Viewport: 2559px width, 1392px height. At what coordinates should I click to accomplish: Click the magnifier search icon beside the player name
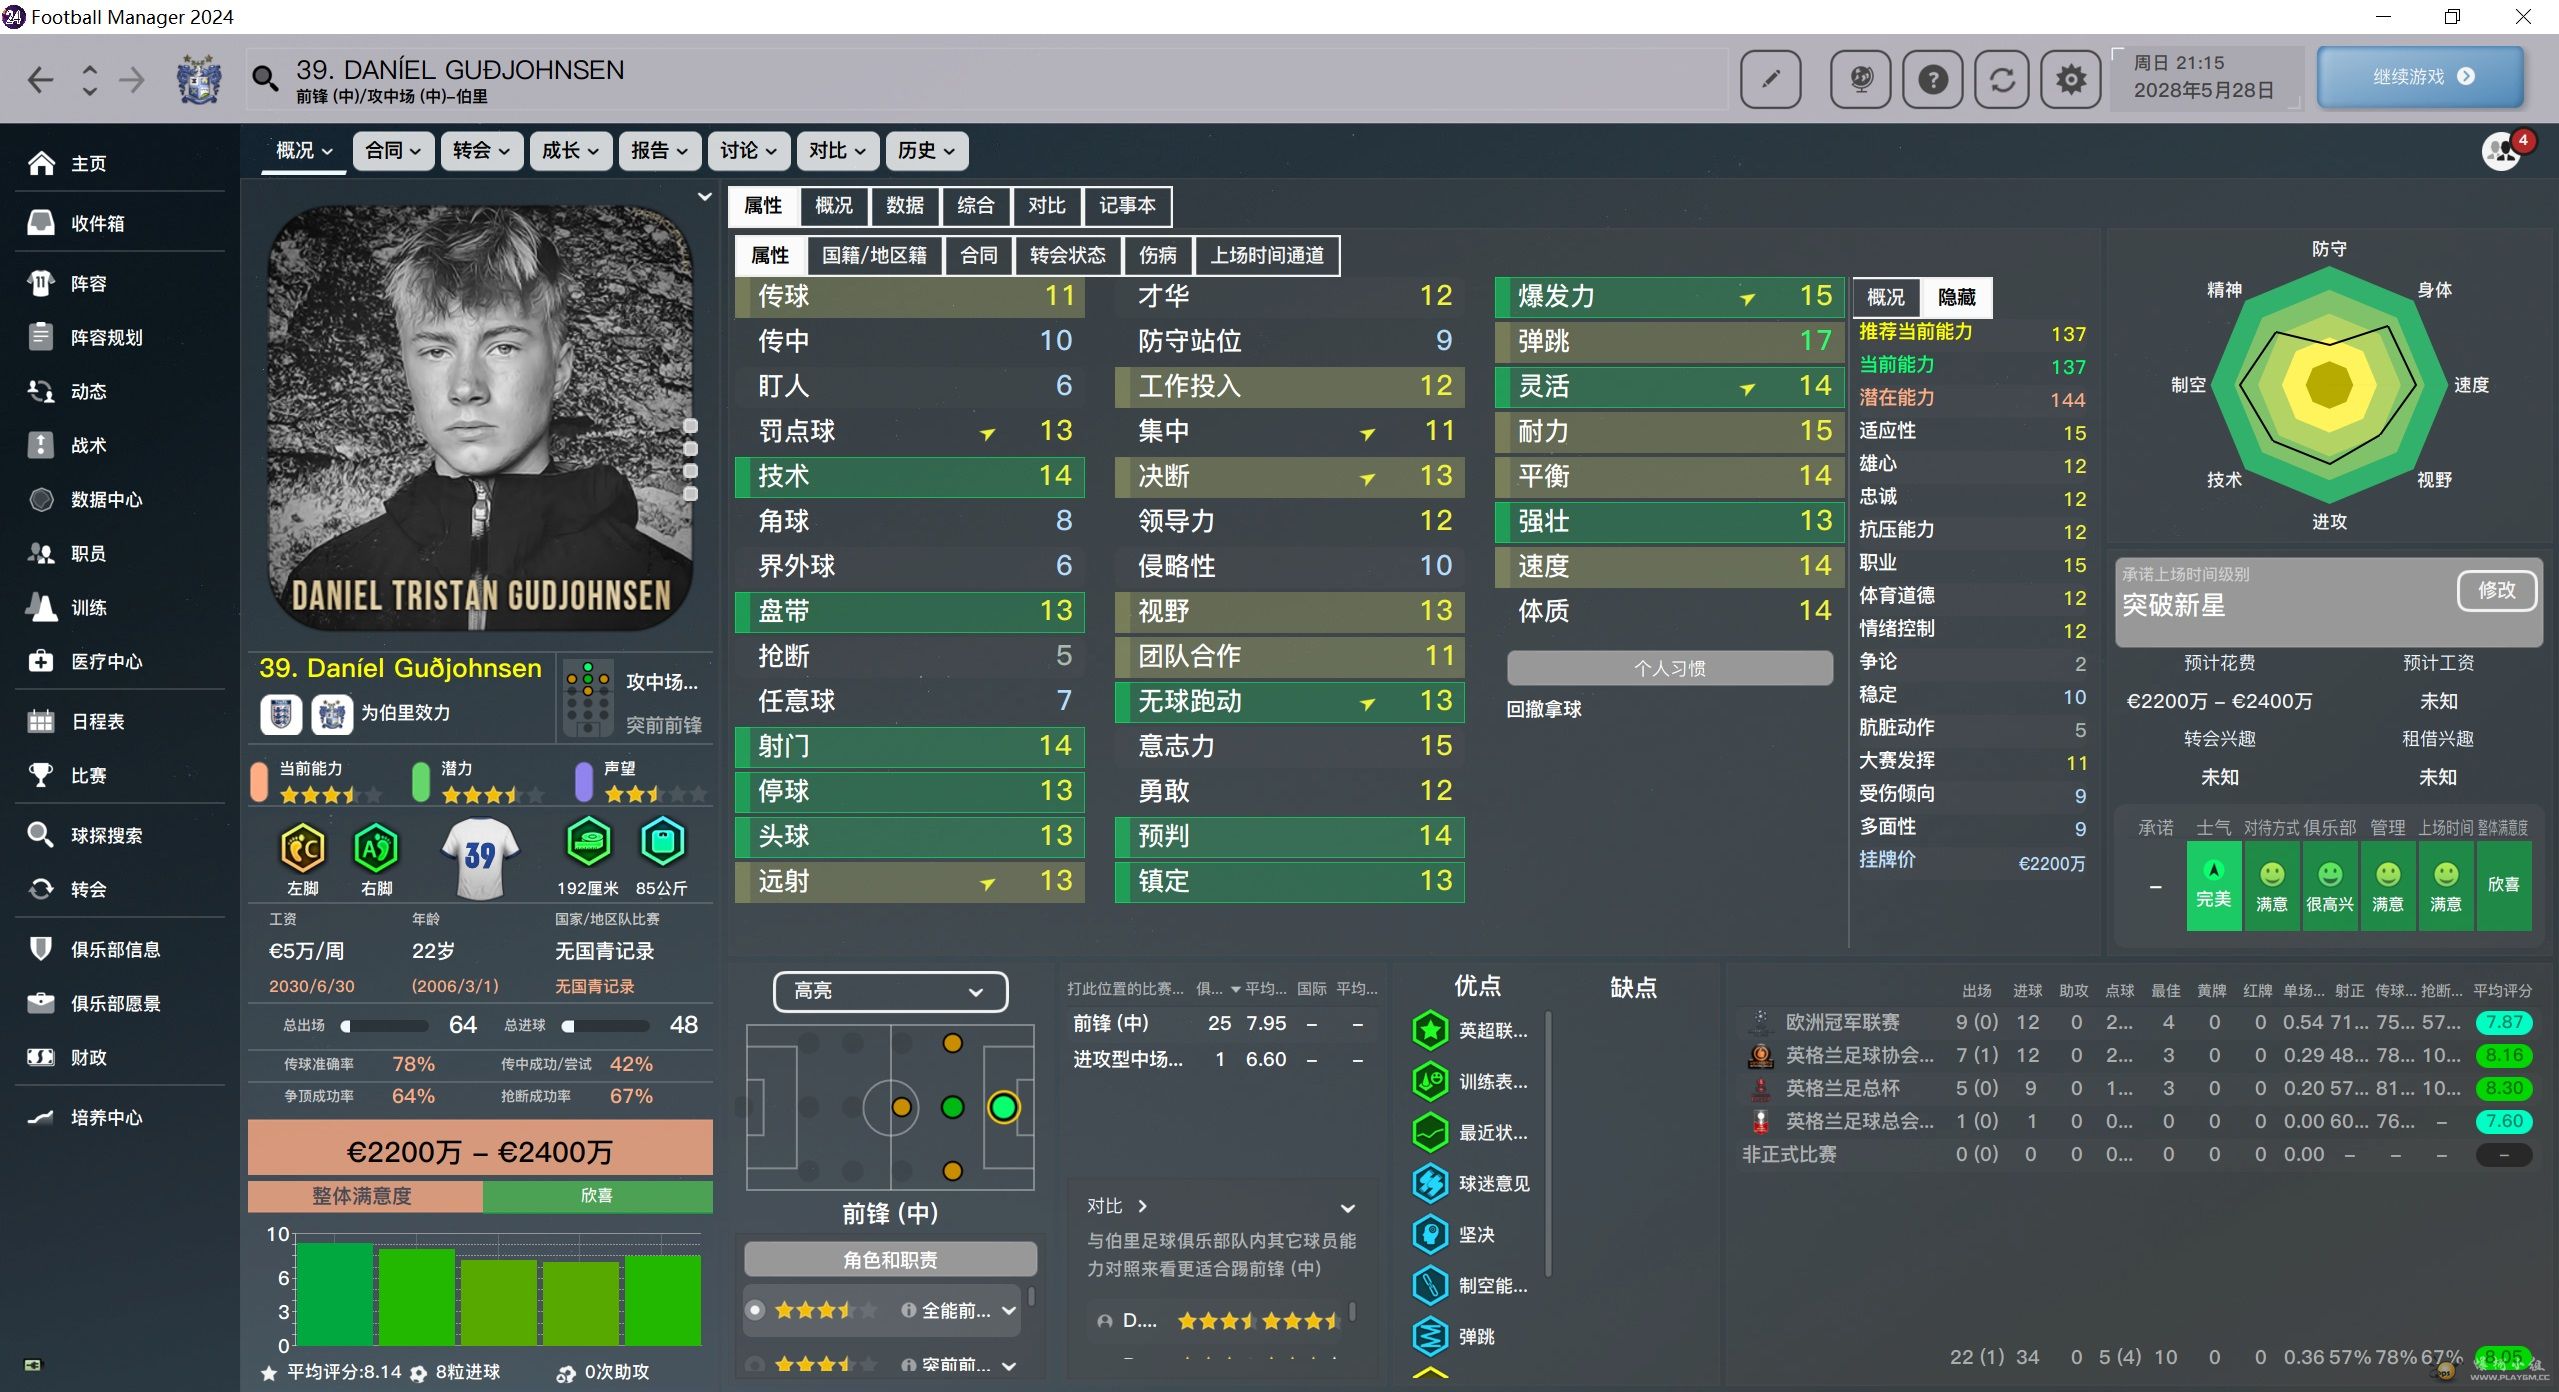265,78
